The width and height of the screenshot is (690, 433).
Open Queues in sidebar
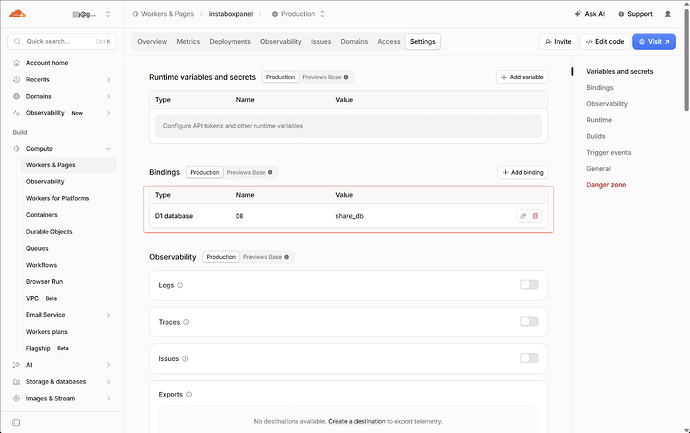[x=37, y=248]
